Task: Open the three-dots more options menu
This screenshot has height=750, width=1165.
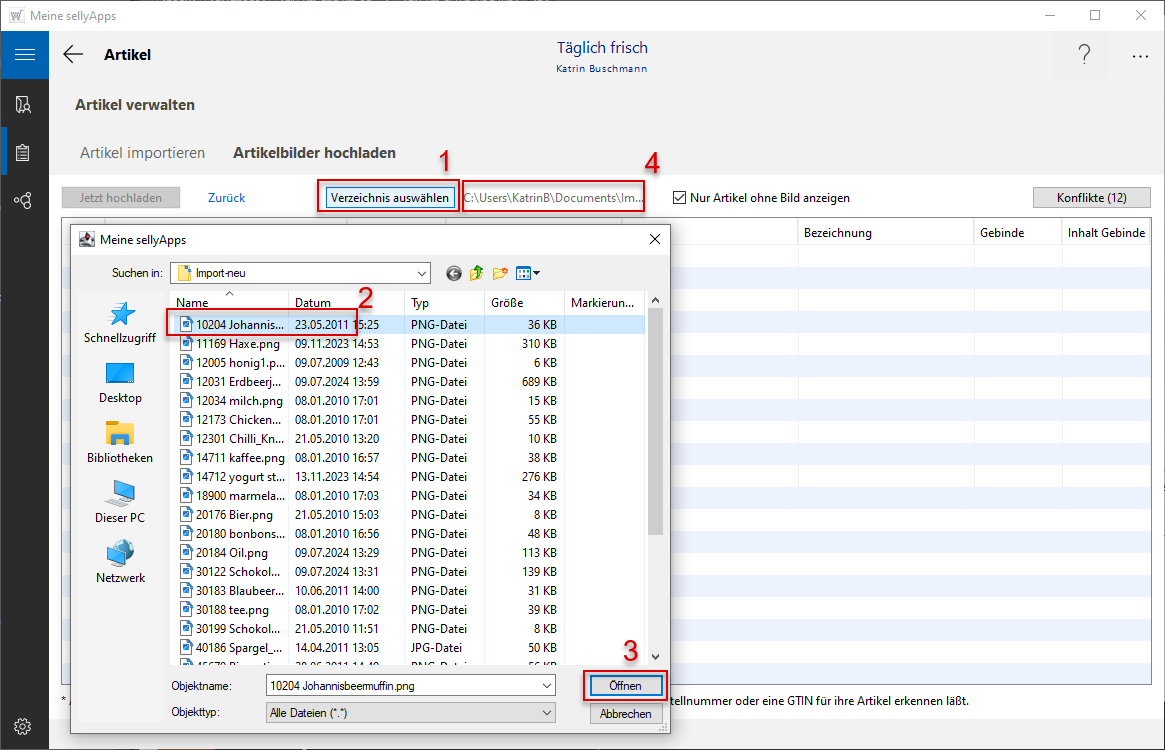Action: [x=1140, y=56]
